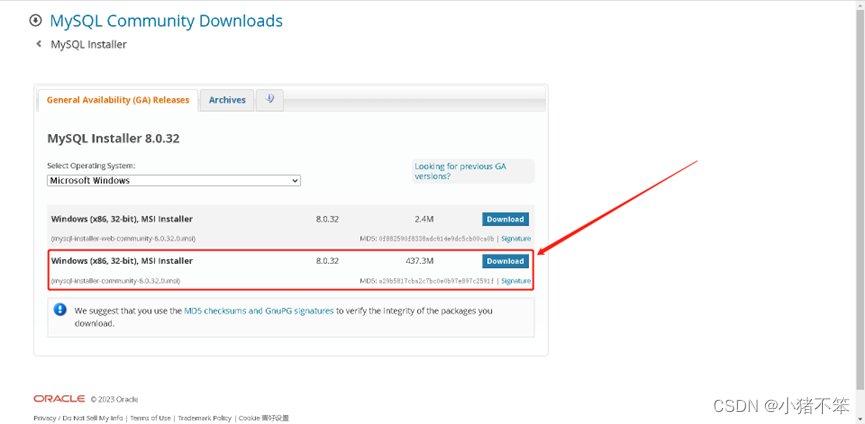
Task: Click the © 2023 Oracle copyright text
Action: point(114,399)
